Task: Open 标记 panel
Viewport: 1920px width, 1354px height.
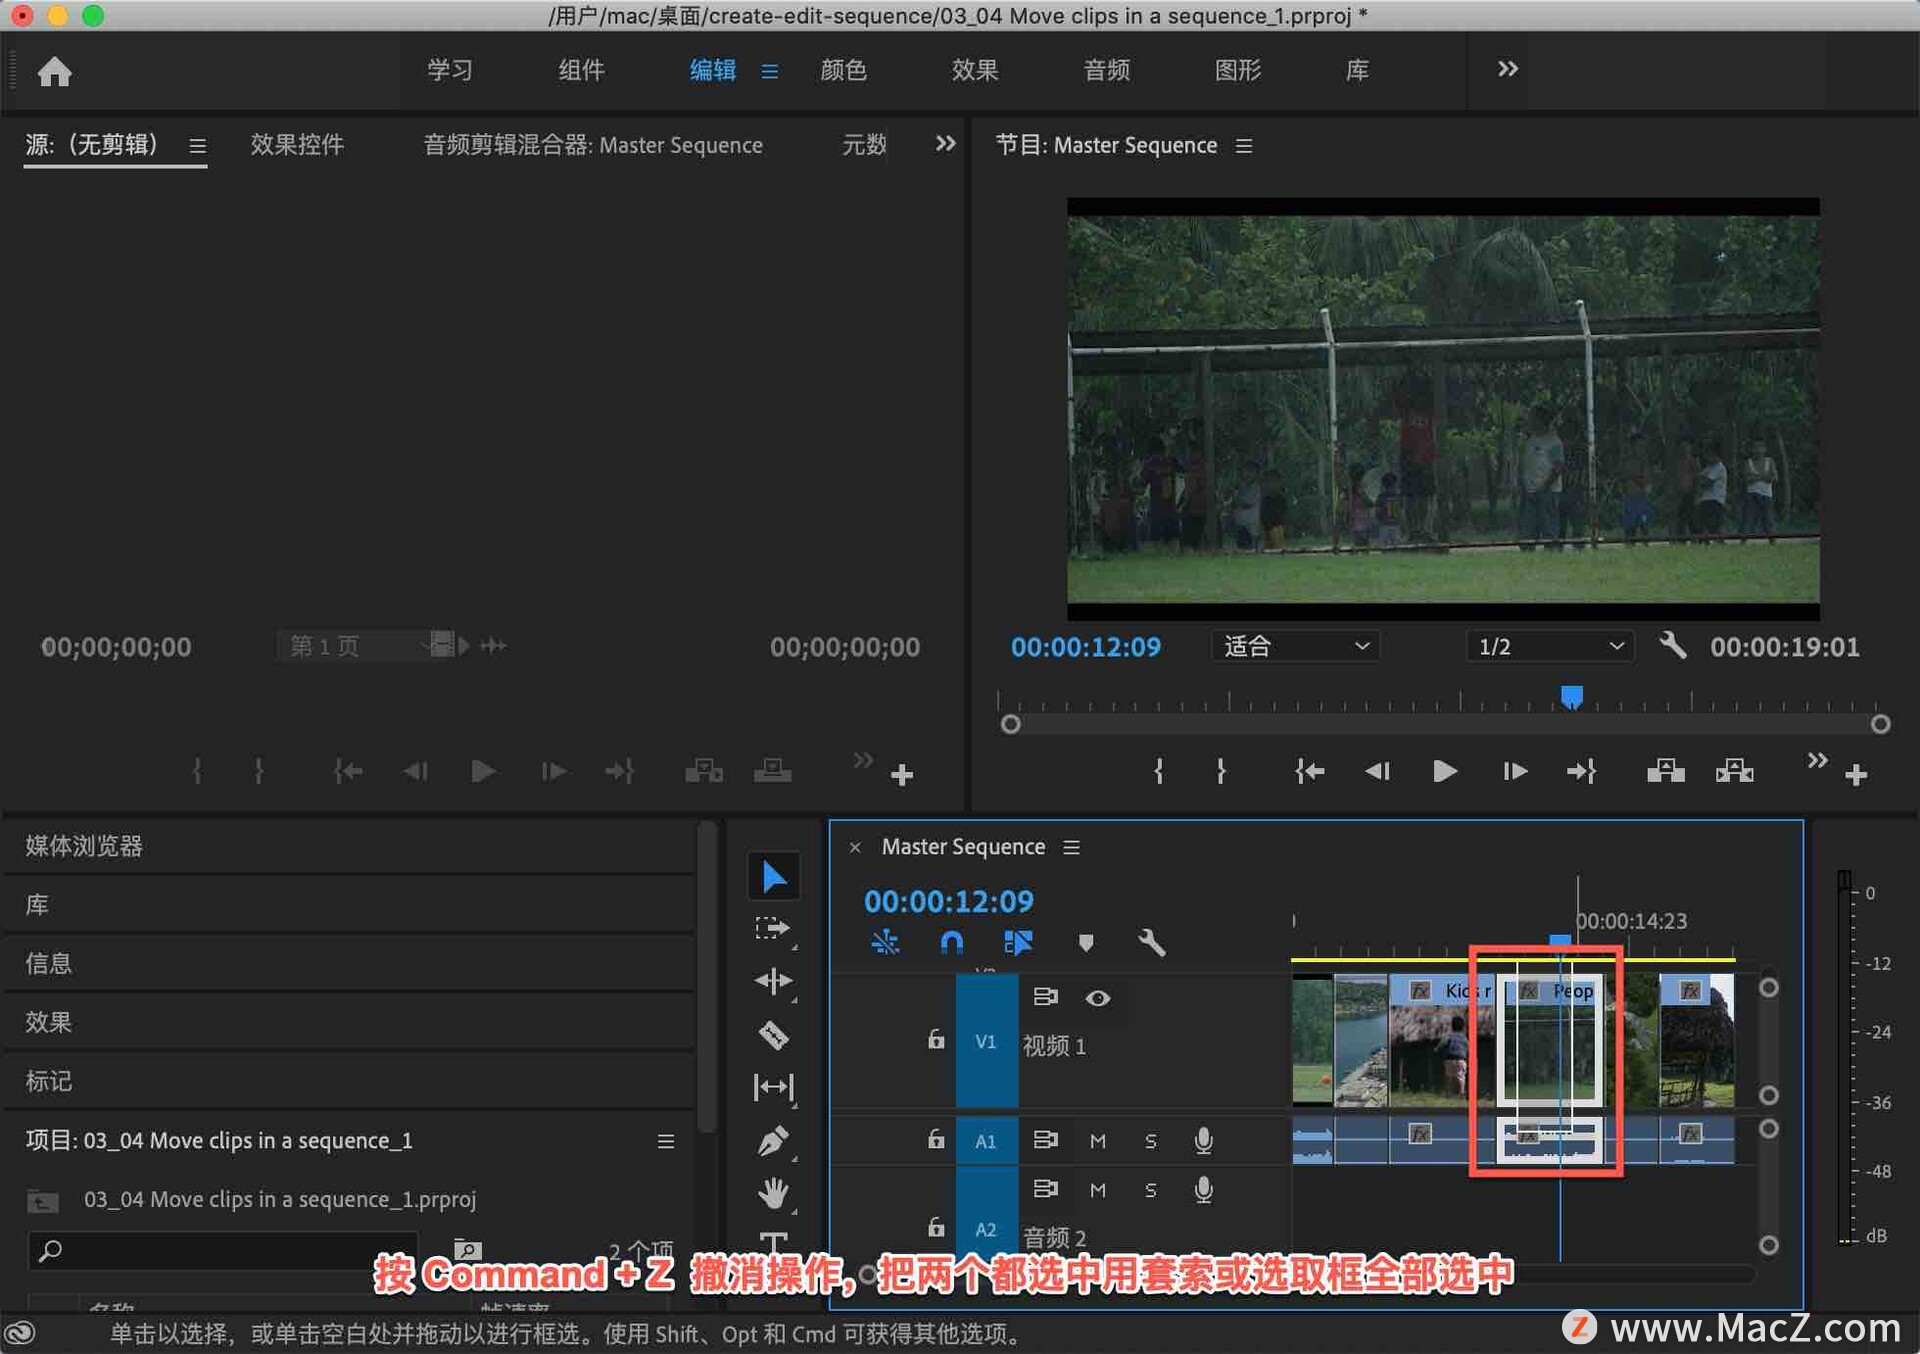Action: [48, 1080]
